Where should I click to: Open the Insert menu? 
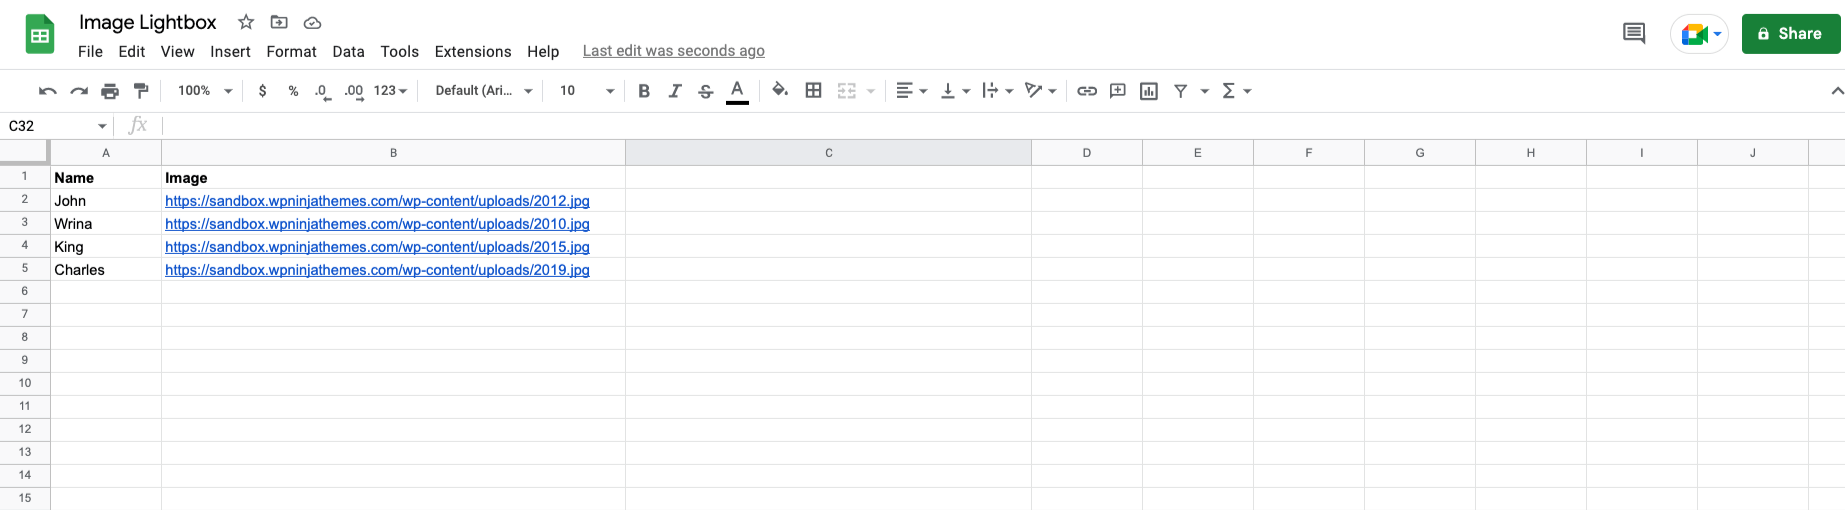click(x=230, y=52)
